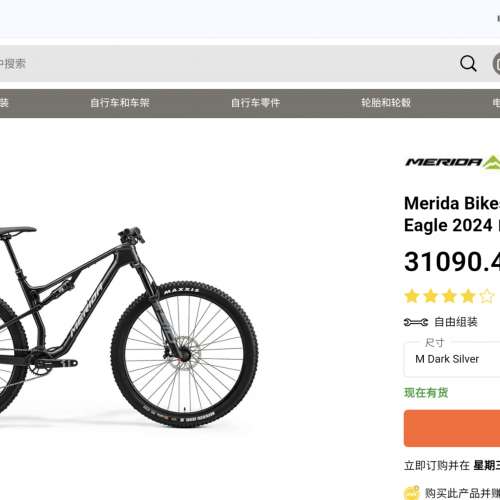
Task: Click the Merida bike product image
Action: [x=128, y=325]
